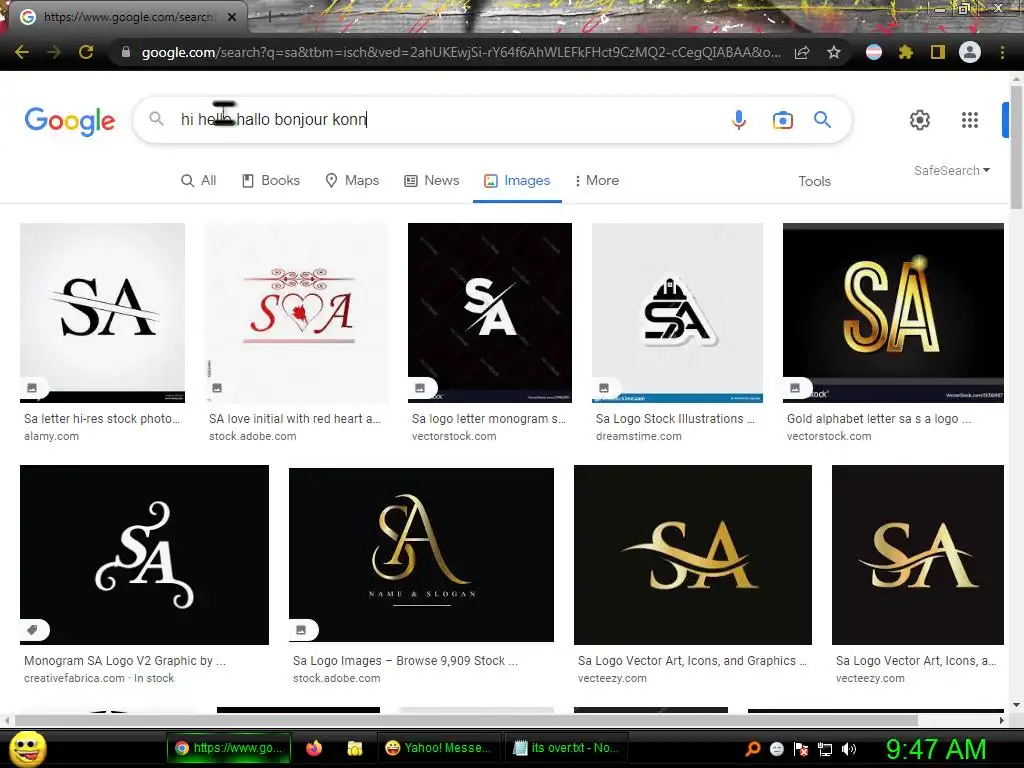Search by image with the camera icon
1024x768 pixels.
pos(782,120)
